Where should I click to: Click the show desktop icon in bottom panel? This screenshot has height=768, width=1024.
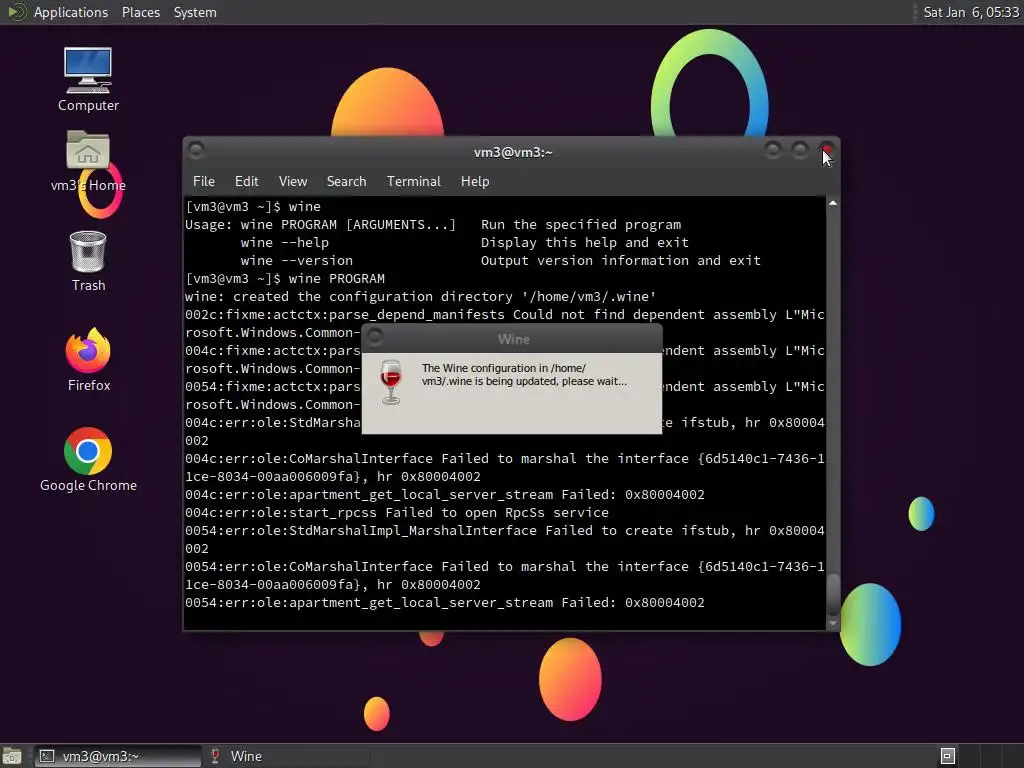click(12, 756)
